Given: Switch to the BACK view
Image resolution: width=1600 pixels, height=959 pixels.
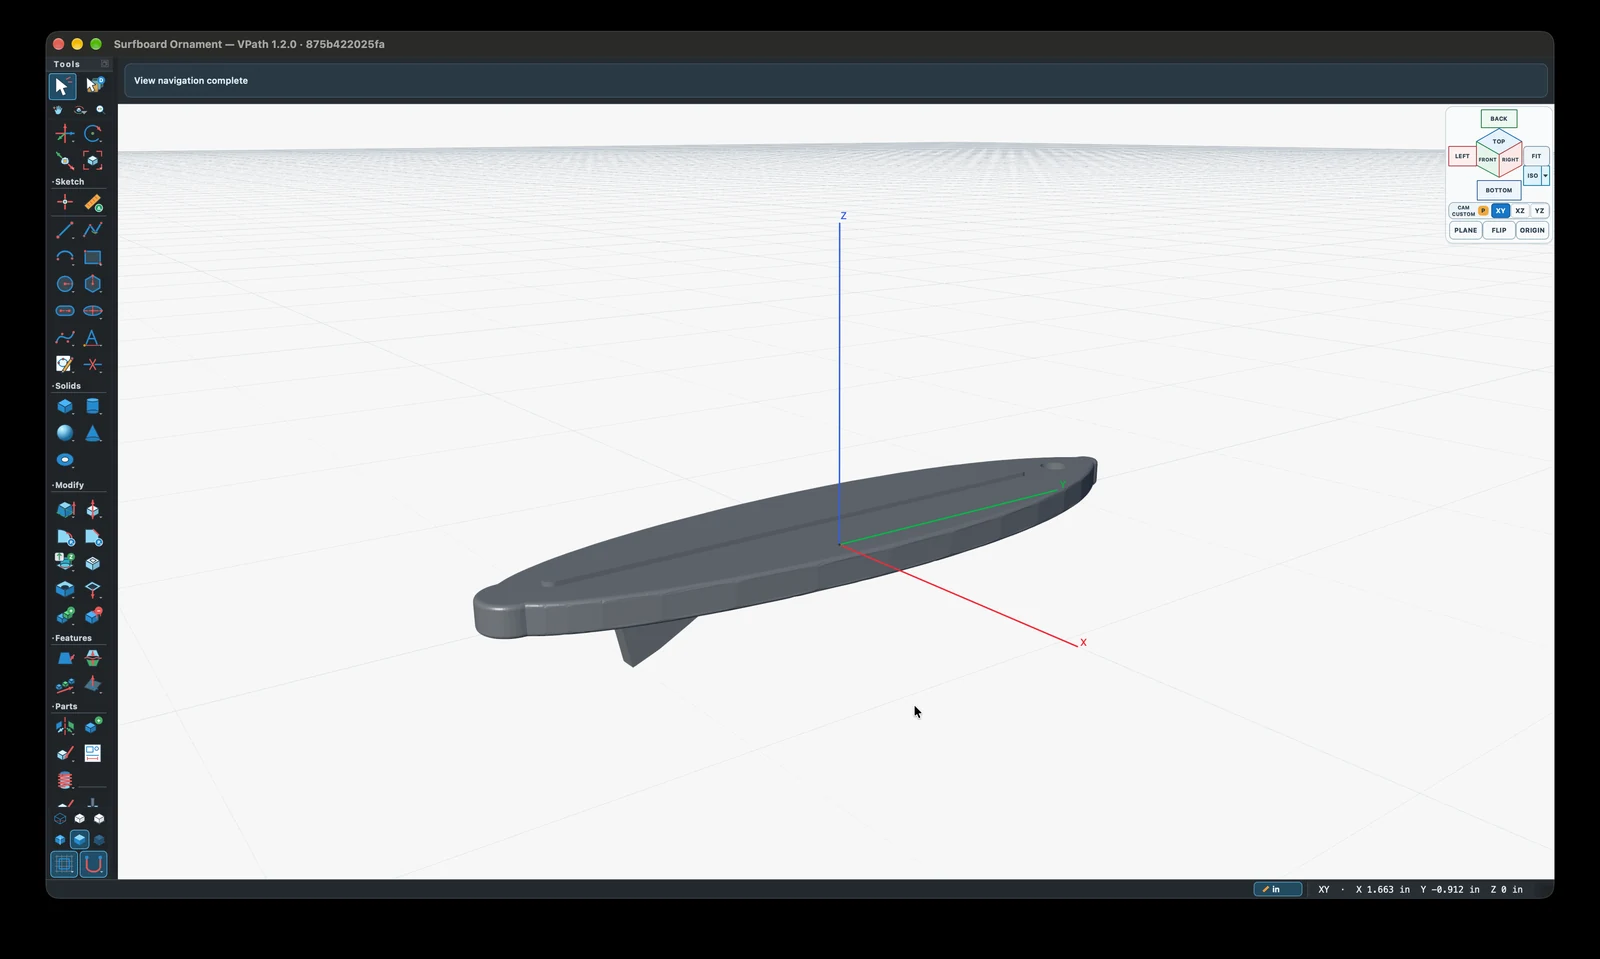Looking at the screenshot, I should coord(1499,118).
